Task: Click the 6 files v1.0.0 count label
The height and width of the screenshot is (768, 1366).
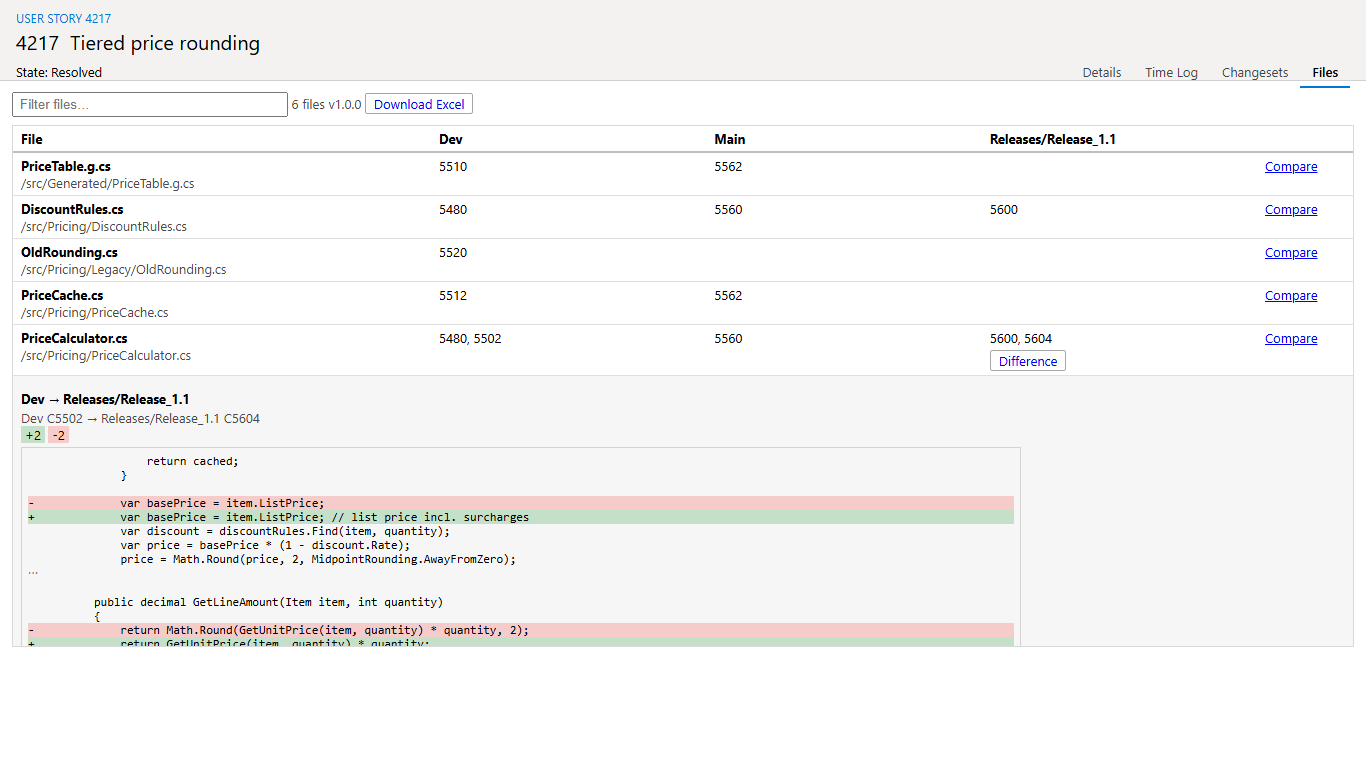Action: tap(326, 104)
